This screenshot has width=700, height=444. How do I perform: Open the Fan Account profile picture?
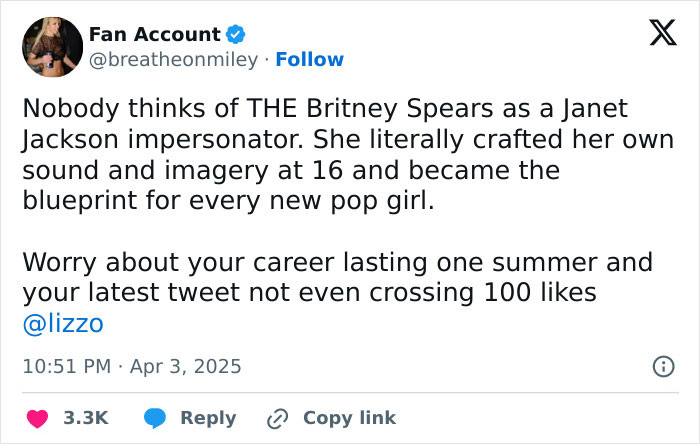[x=51, y=47]
